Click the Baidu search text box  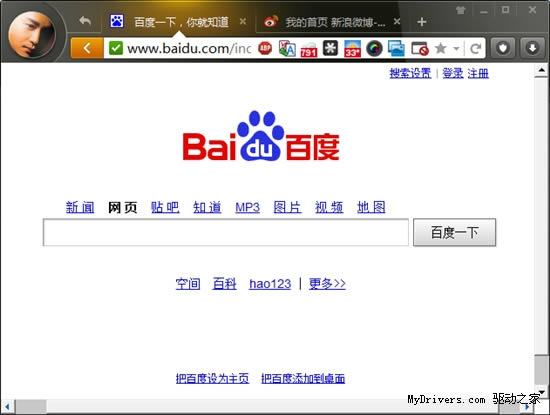(226, 233)
